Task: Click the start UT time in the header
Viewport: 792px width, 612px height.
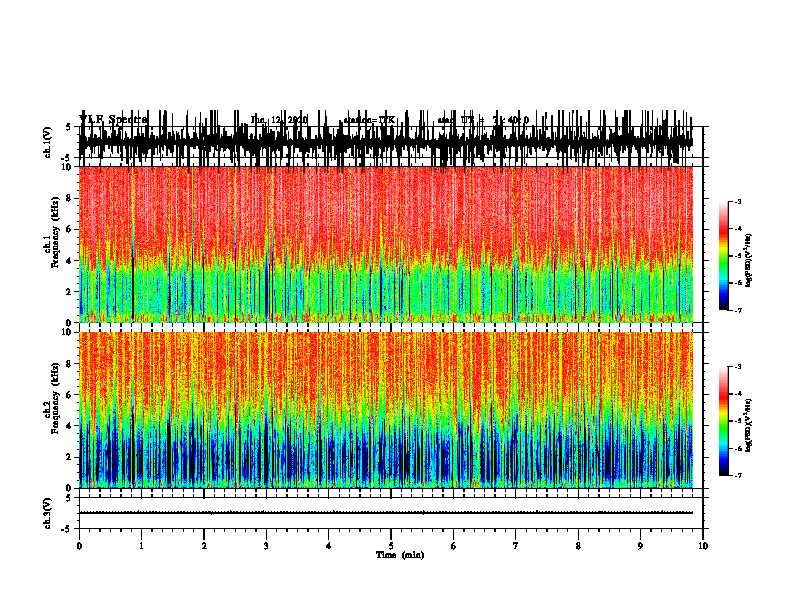Action: pyautogui.click(x=483, y=120)
